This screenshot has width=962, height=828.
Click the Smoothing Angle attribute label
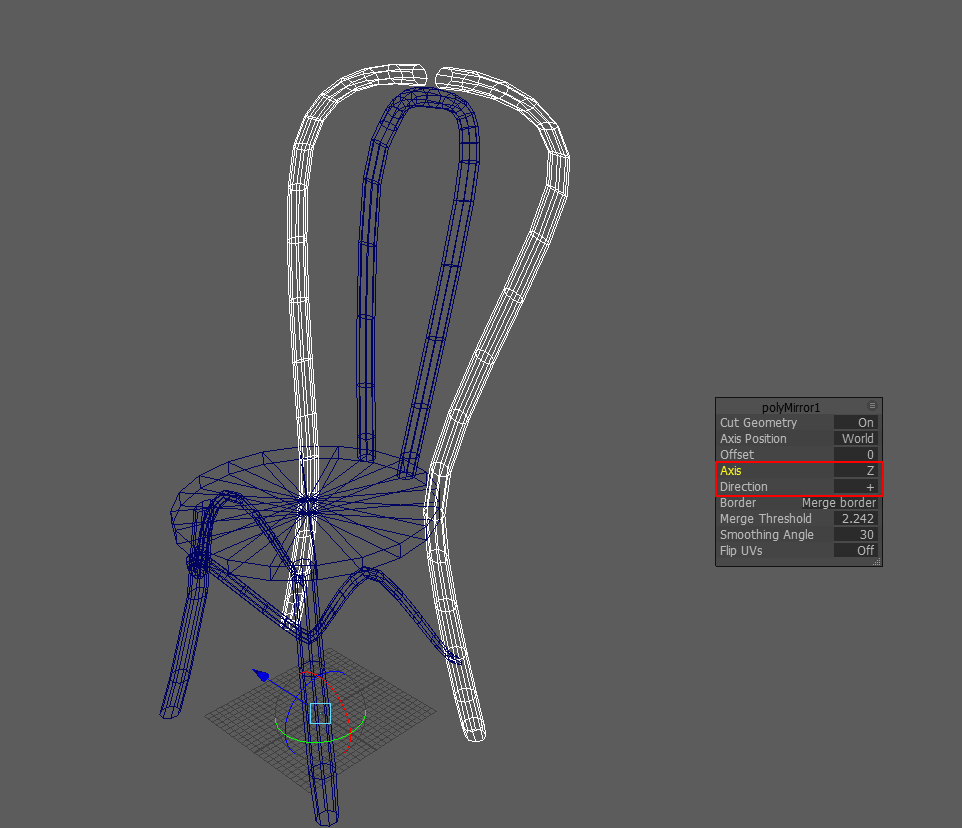(x=766, y=535)
